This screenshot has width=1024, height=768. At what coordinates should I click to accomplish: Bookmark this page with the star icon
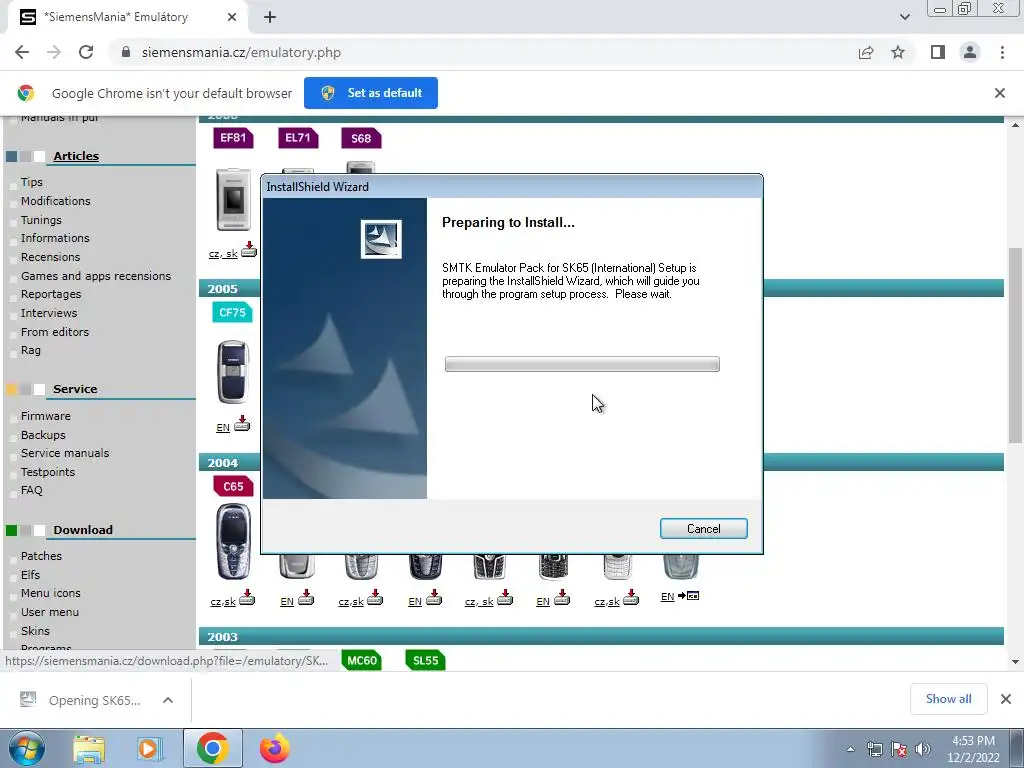[x=898, y=52]
